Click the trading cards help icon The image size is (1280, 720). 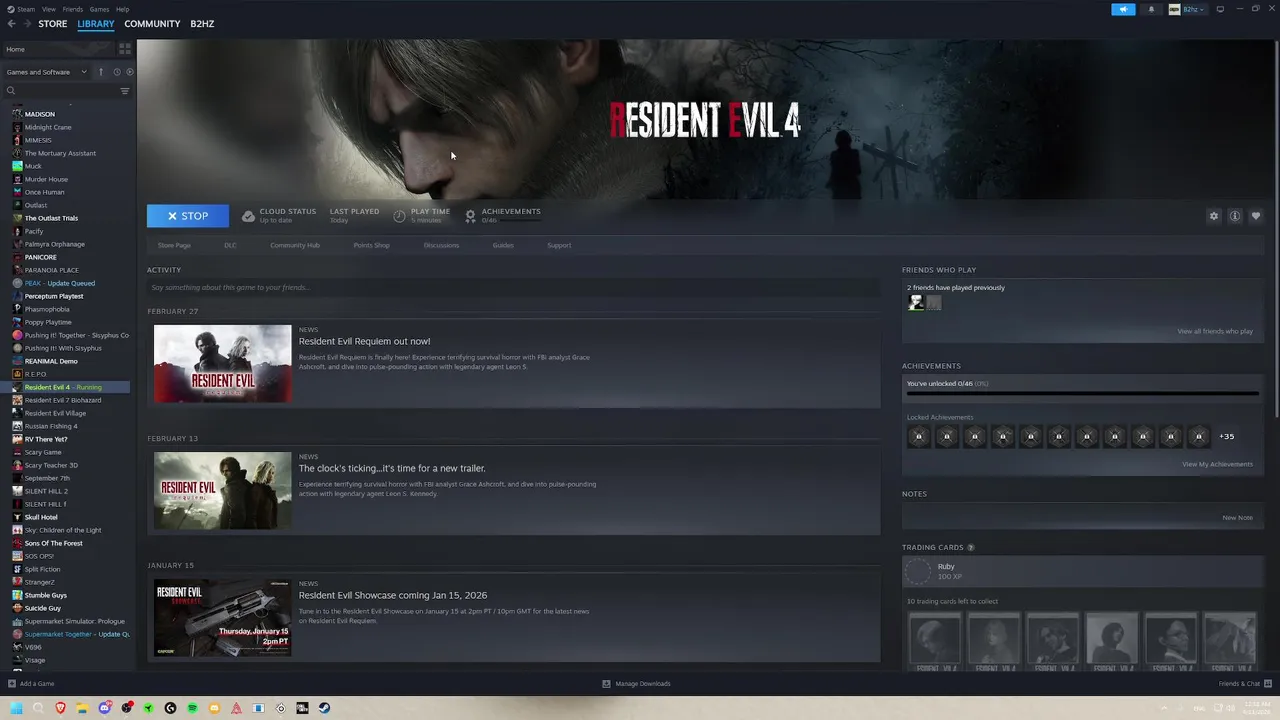point(970,548)
